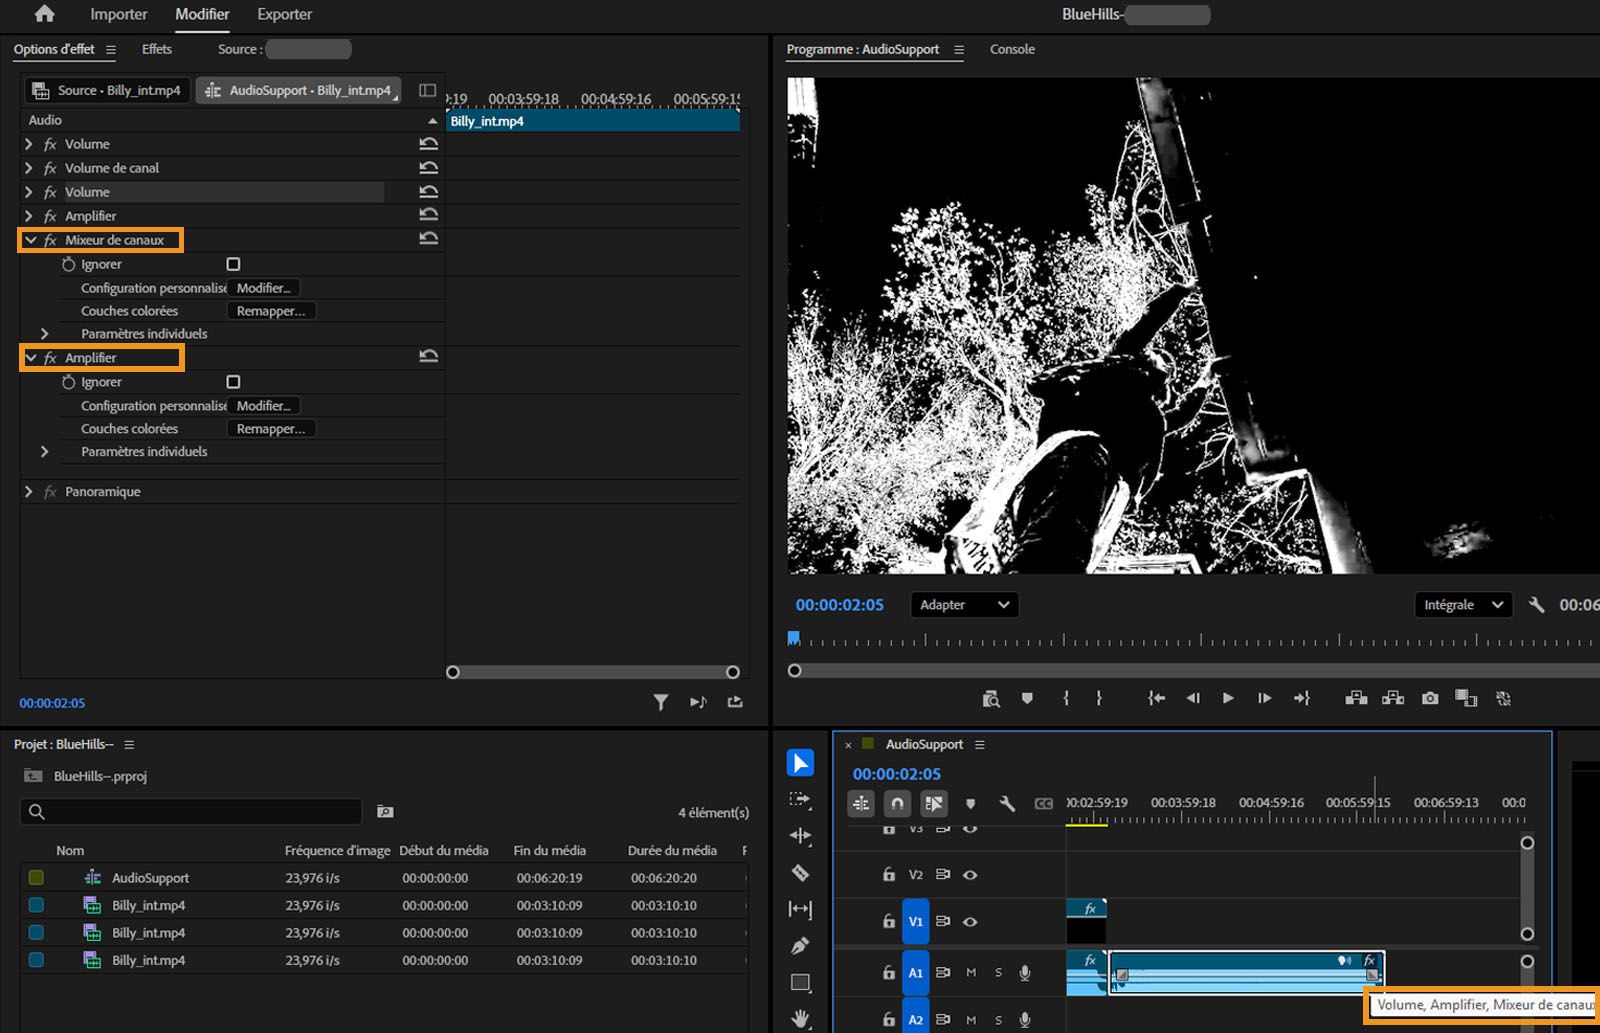The width and height of the screenshot is (1600, 1033).
Task: Click Remapper button under second Amplifier
Action: pyautogui.click(x=271, y=429)
